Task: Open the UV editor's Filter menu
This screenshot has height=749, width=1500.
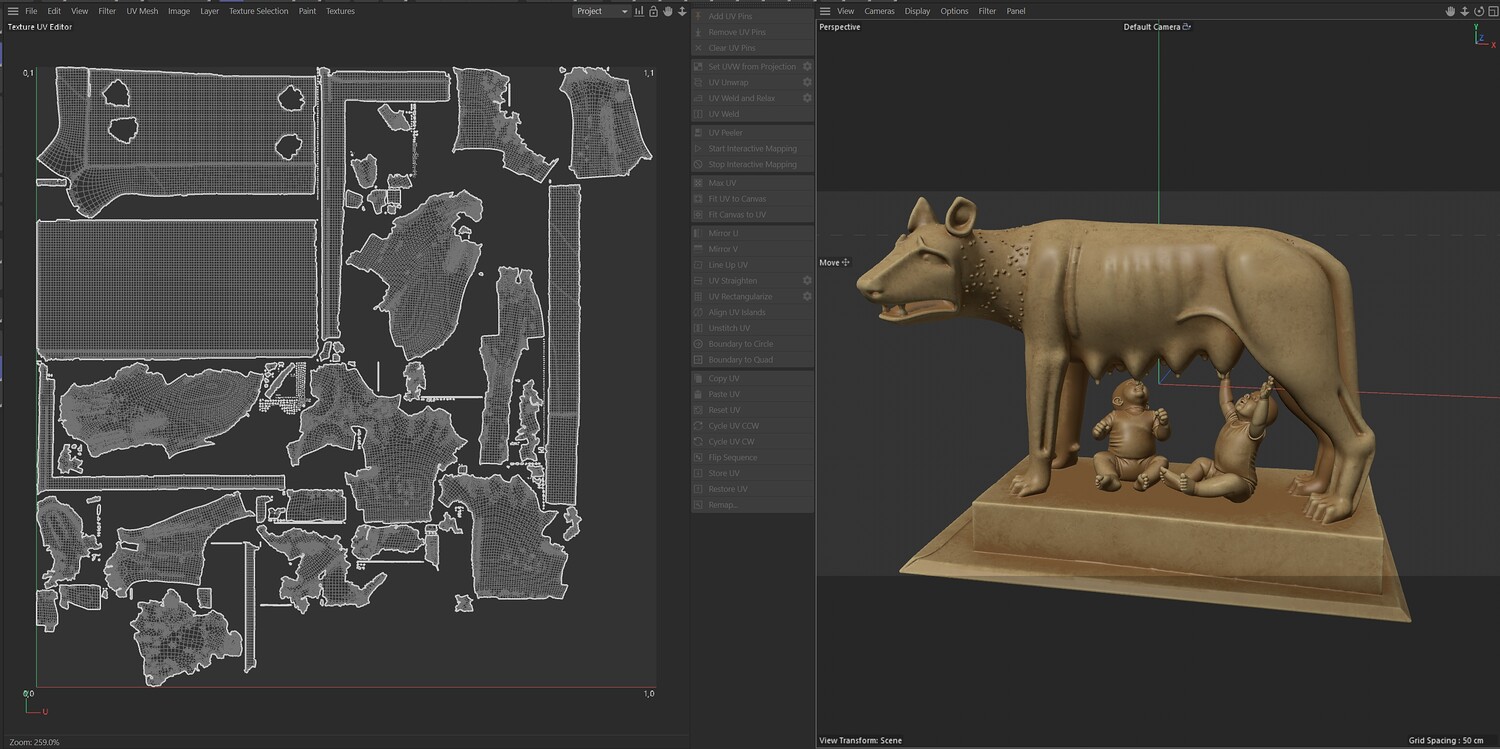Action: click(x=107, y=11)
